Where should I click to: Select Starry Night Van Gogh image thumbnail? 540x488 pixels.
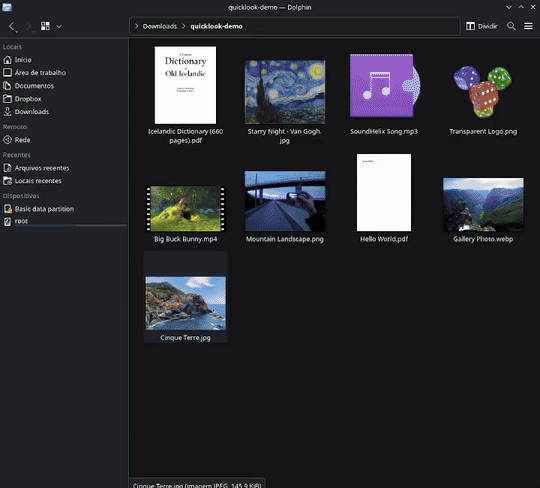pyautogui.click(x=285, y=92)
